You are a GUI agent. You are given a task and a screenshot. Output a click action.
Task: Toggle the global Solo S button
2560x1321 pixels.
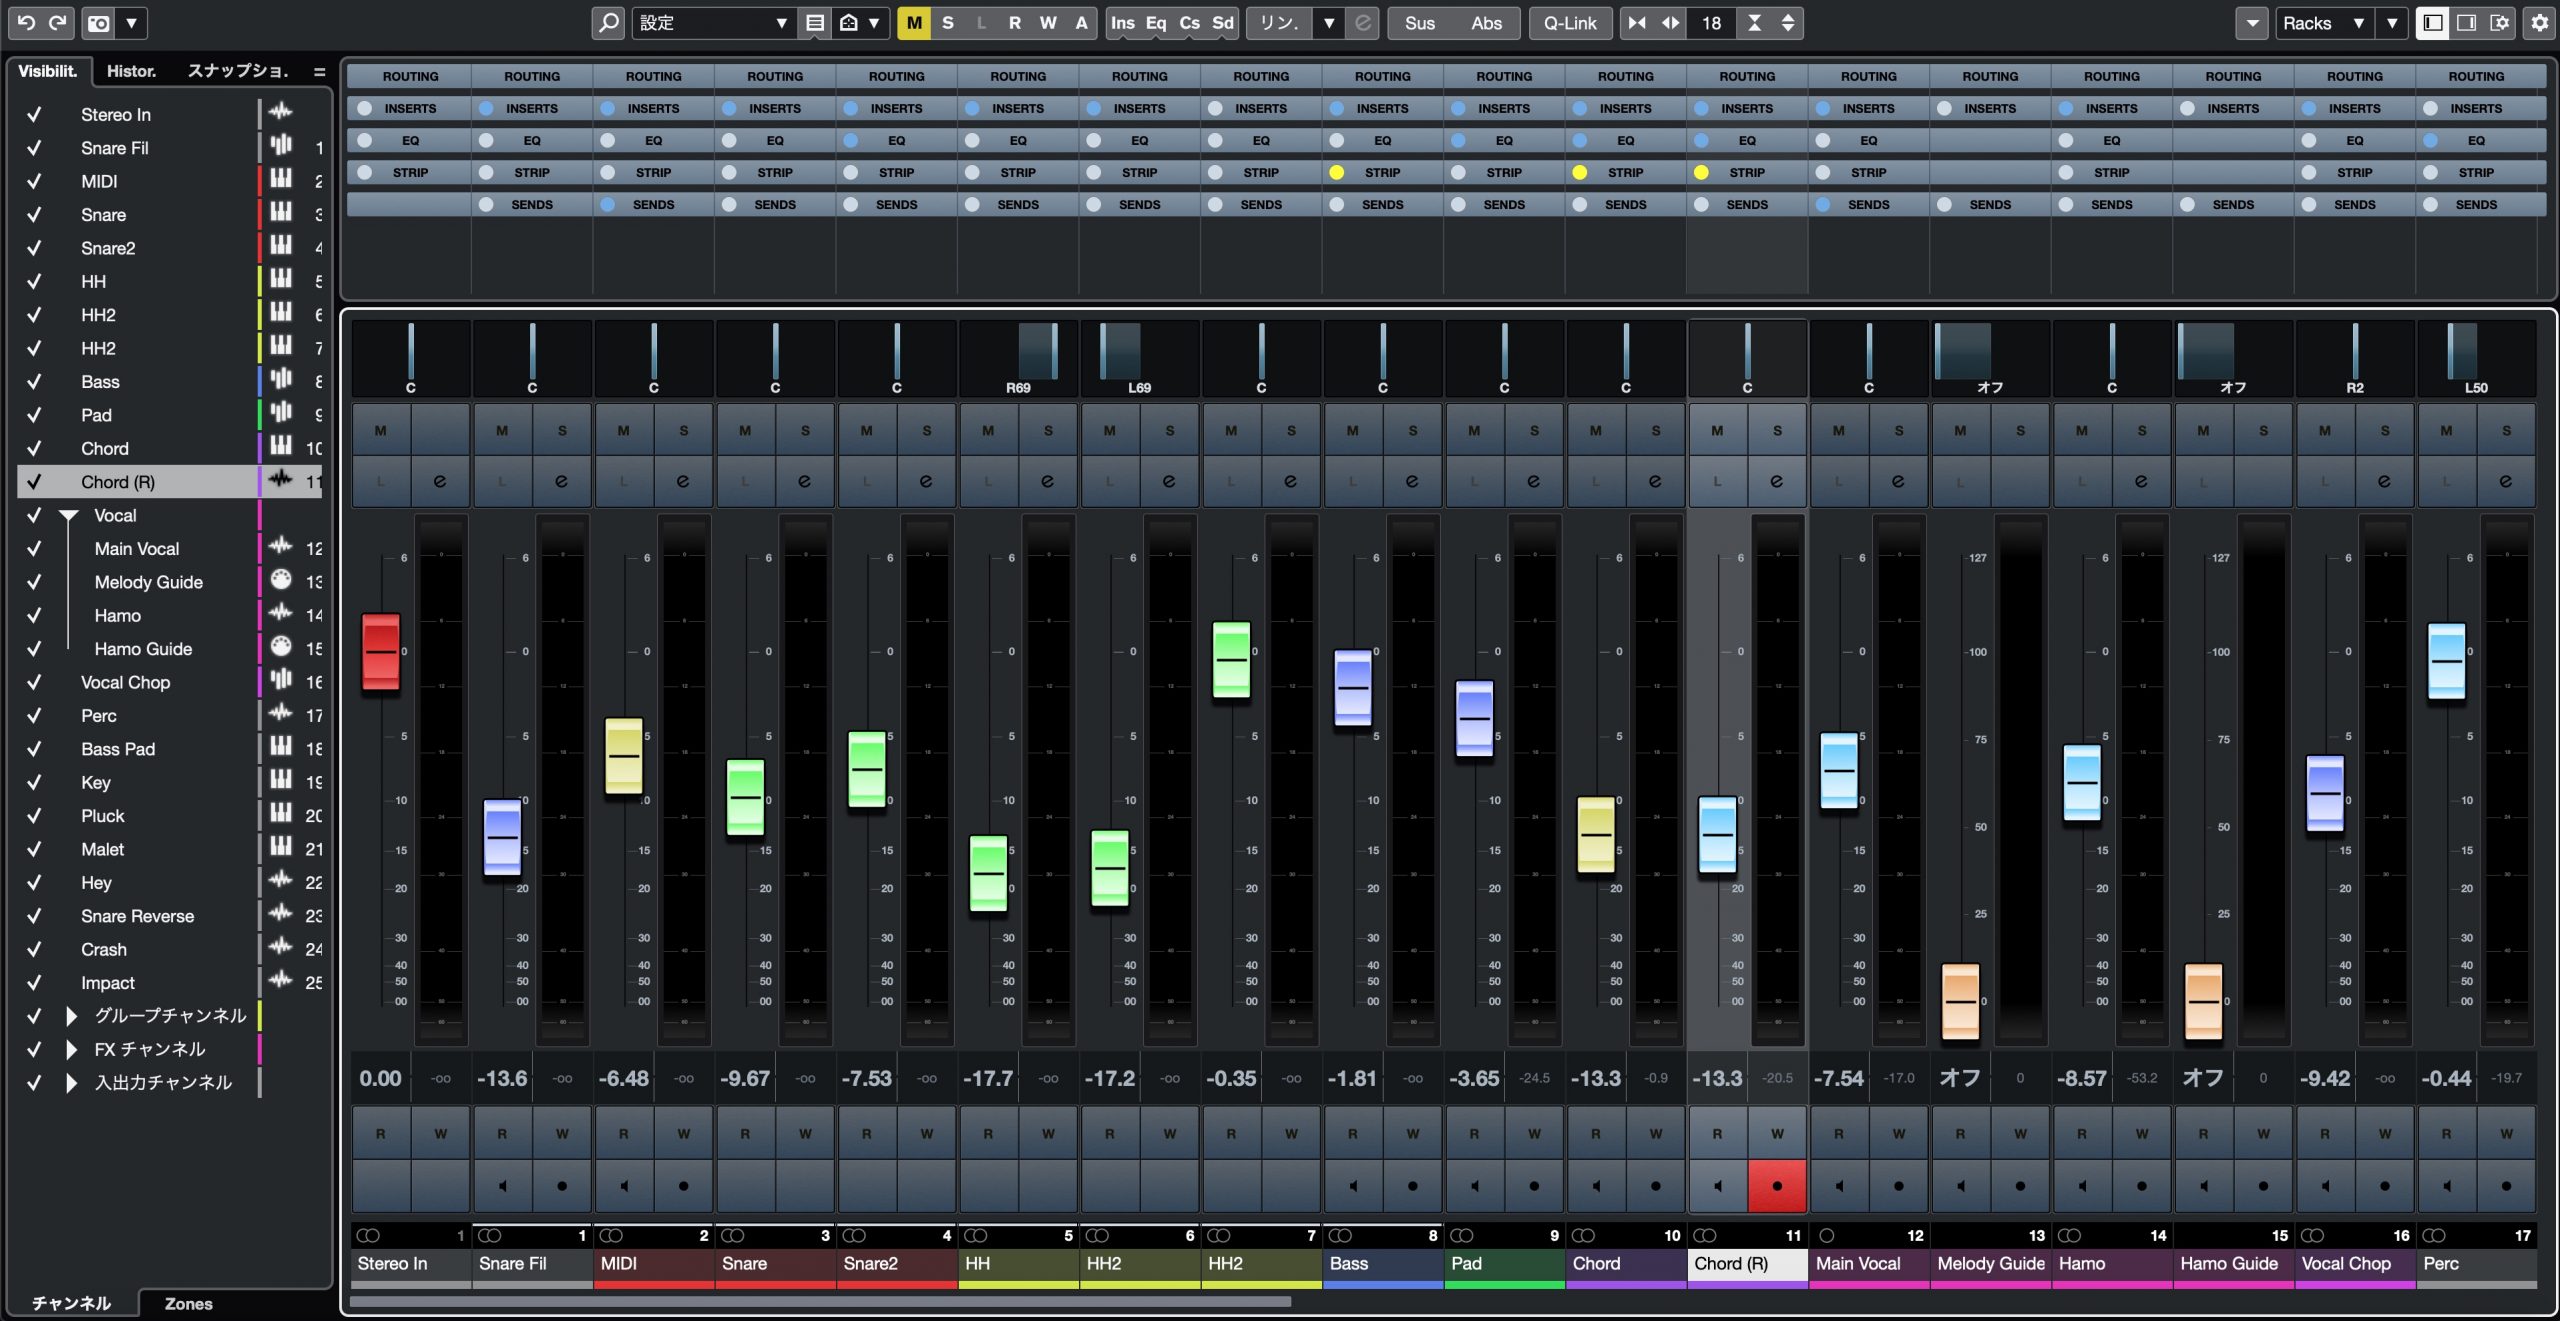point(948,22)
